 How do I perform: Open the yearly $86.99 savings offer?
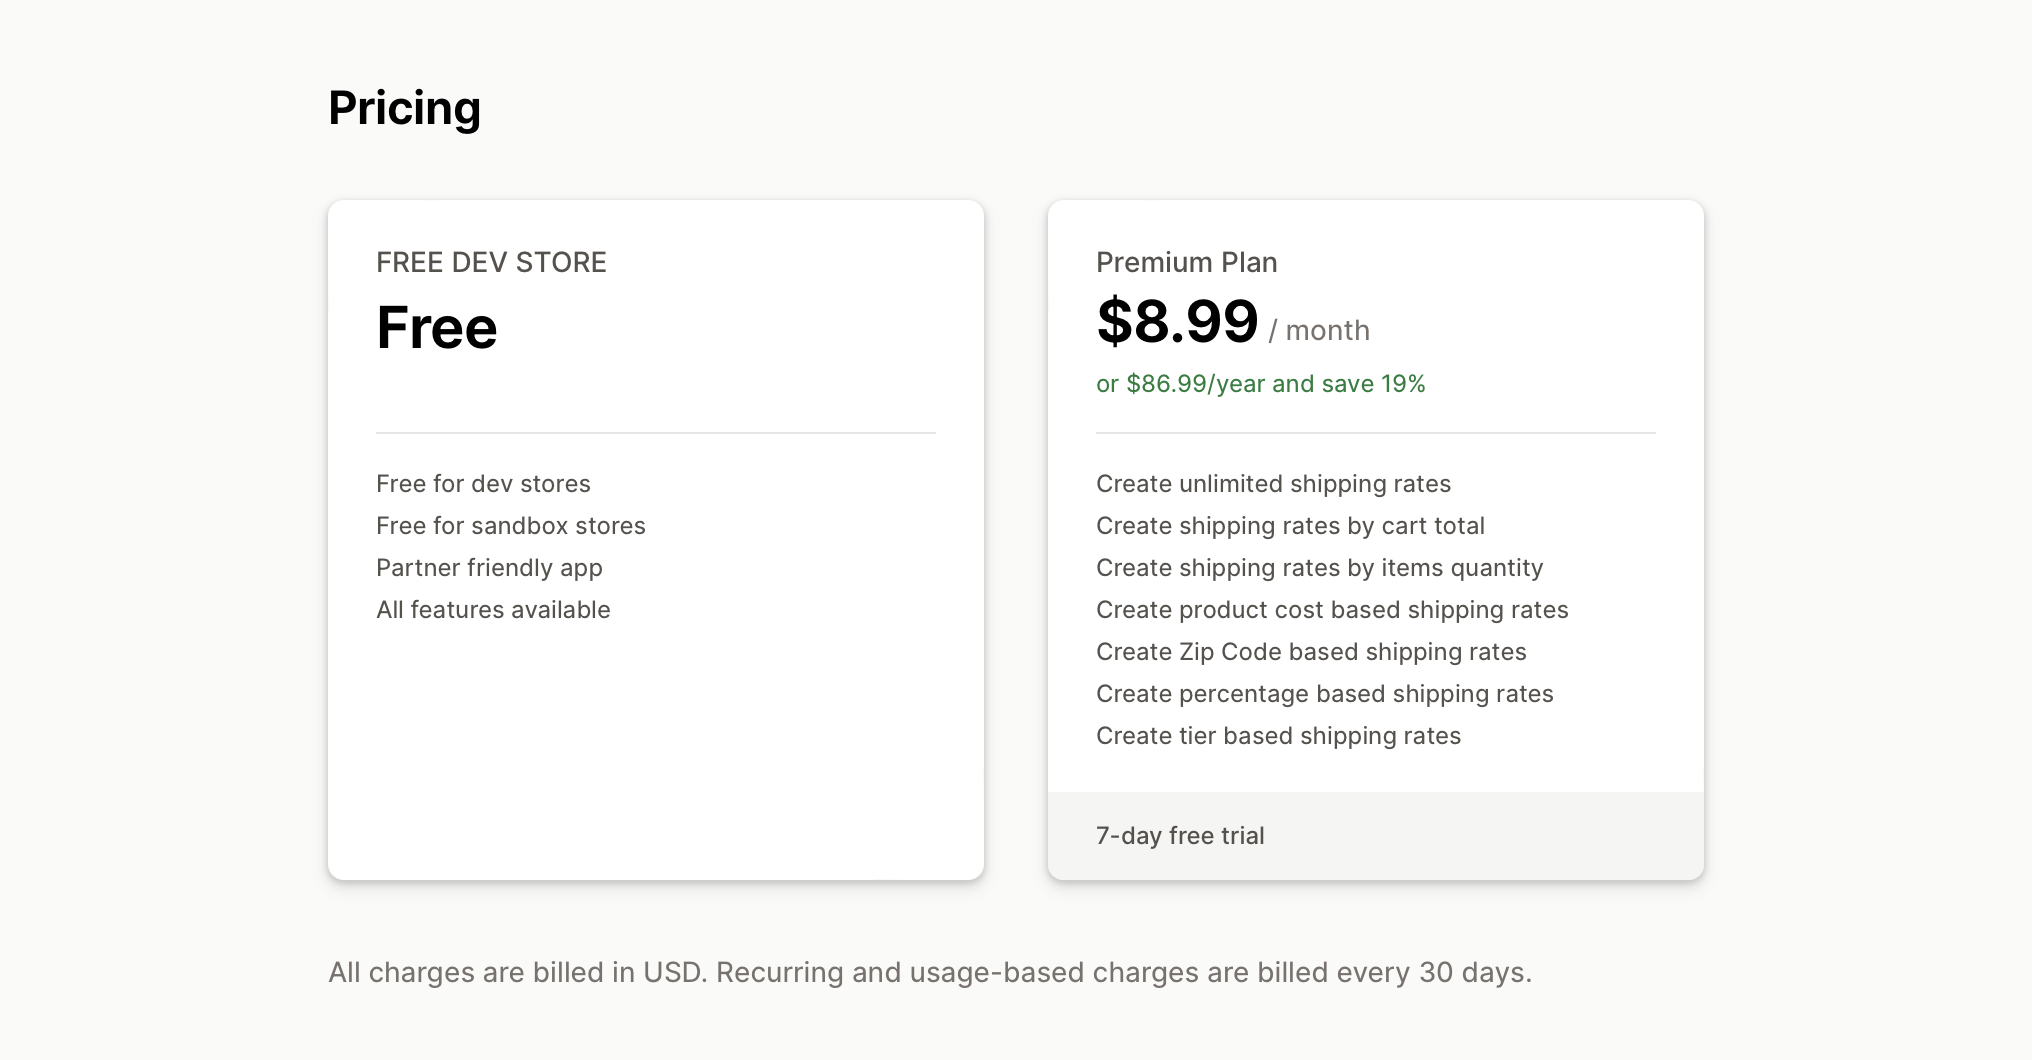point(1260,383)
